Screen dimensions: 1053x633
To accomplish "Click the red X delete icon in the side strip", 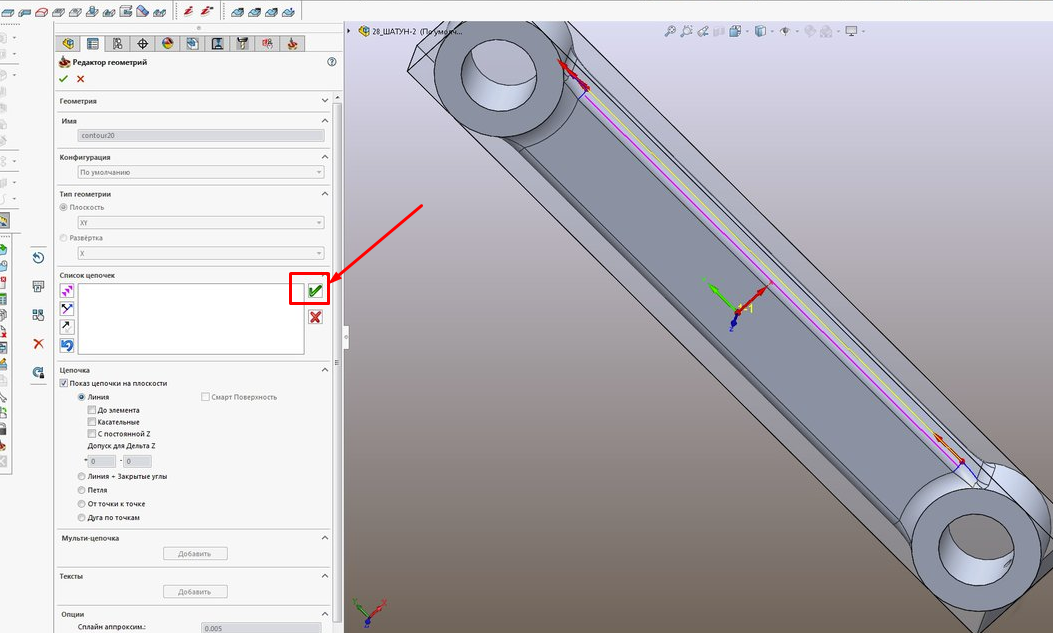I will 38,344.
